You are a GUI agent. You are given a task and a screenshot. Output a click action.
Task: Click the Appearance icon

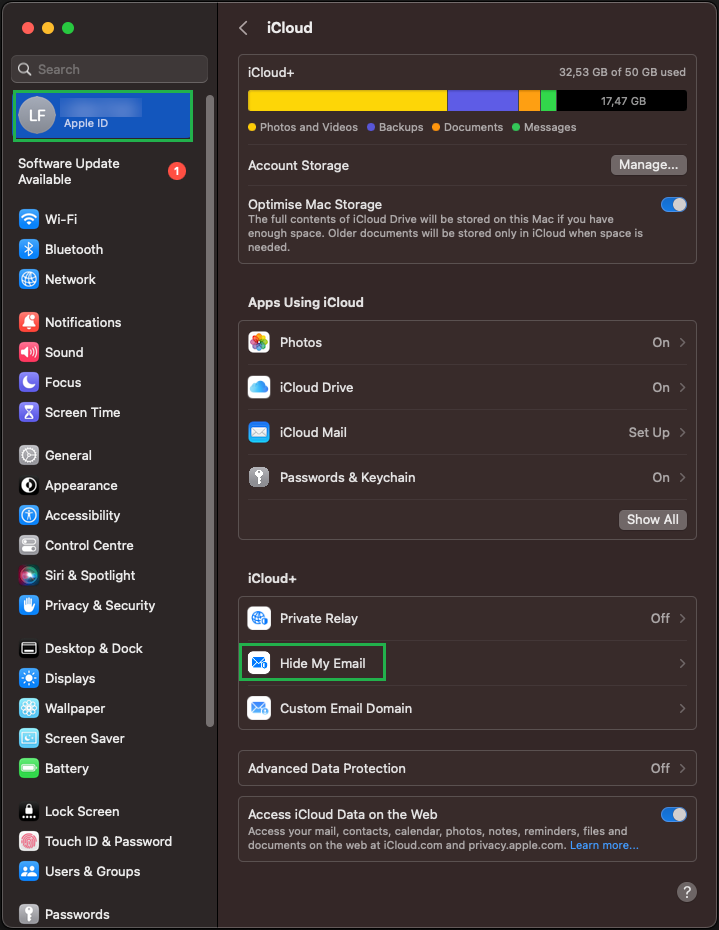point(28,485)
